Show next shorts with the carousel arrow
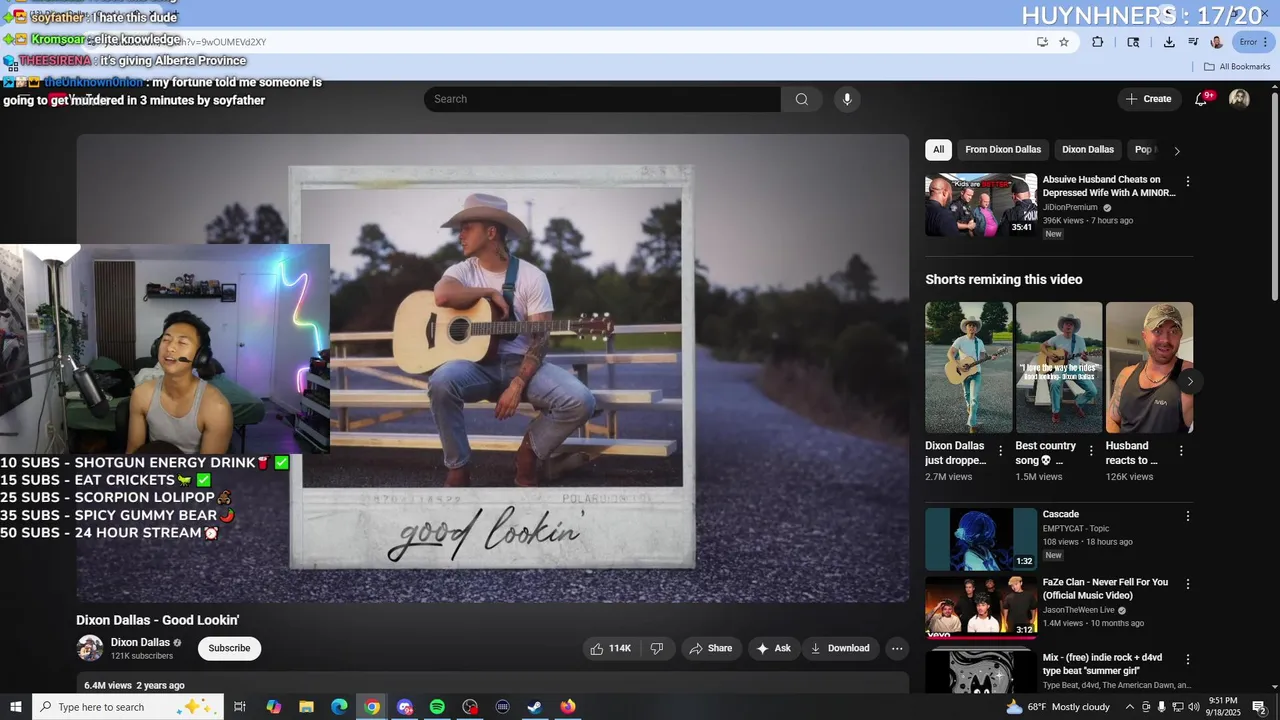This screenshot has width=1280, height=720. (x=1190, y=382)
